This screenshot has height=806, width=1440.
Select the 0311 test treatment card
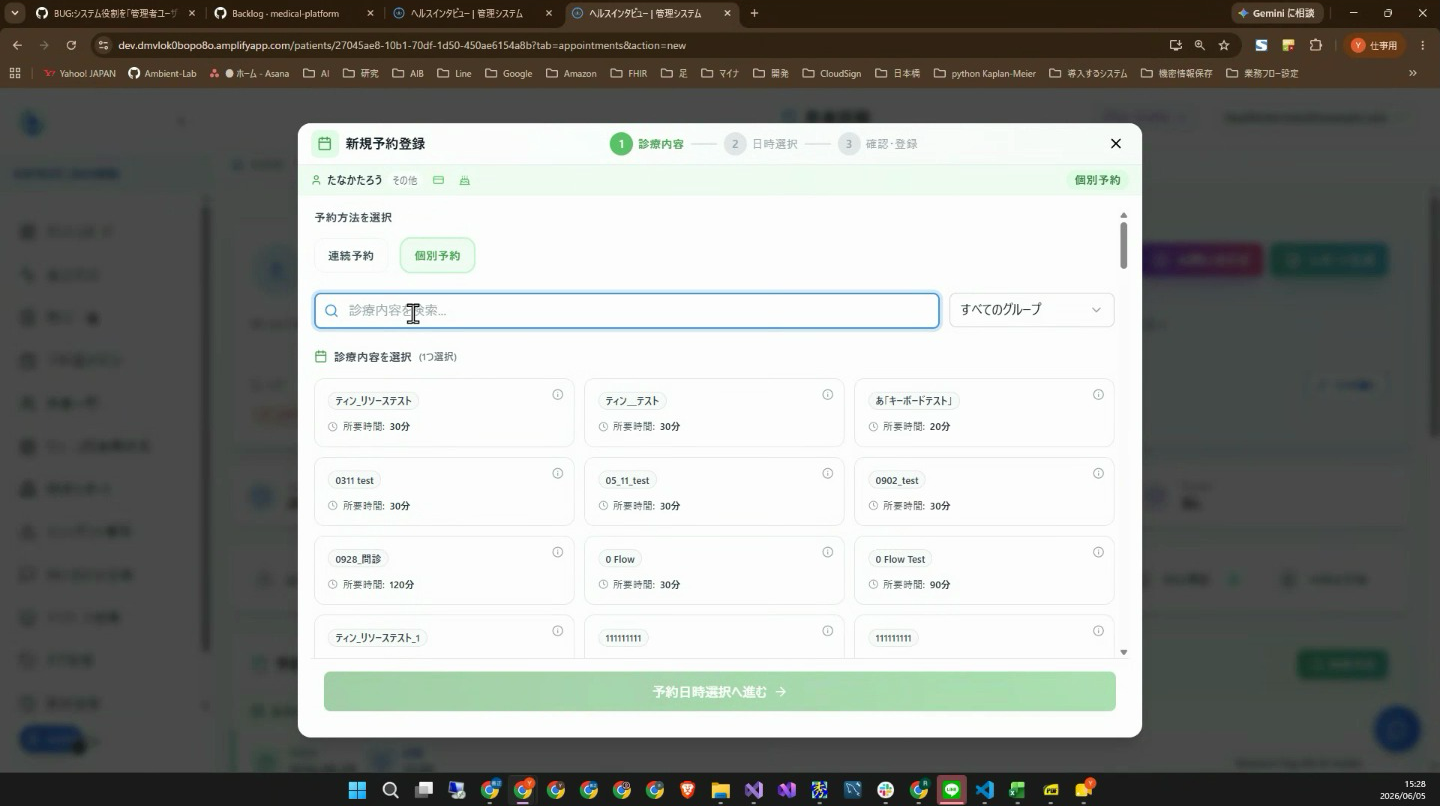(x=444, y=491)
